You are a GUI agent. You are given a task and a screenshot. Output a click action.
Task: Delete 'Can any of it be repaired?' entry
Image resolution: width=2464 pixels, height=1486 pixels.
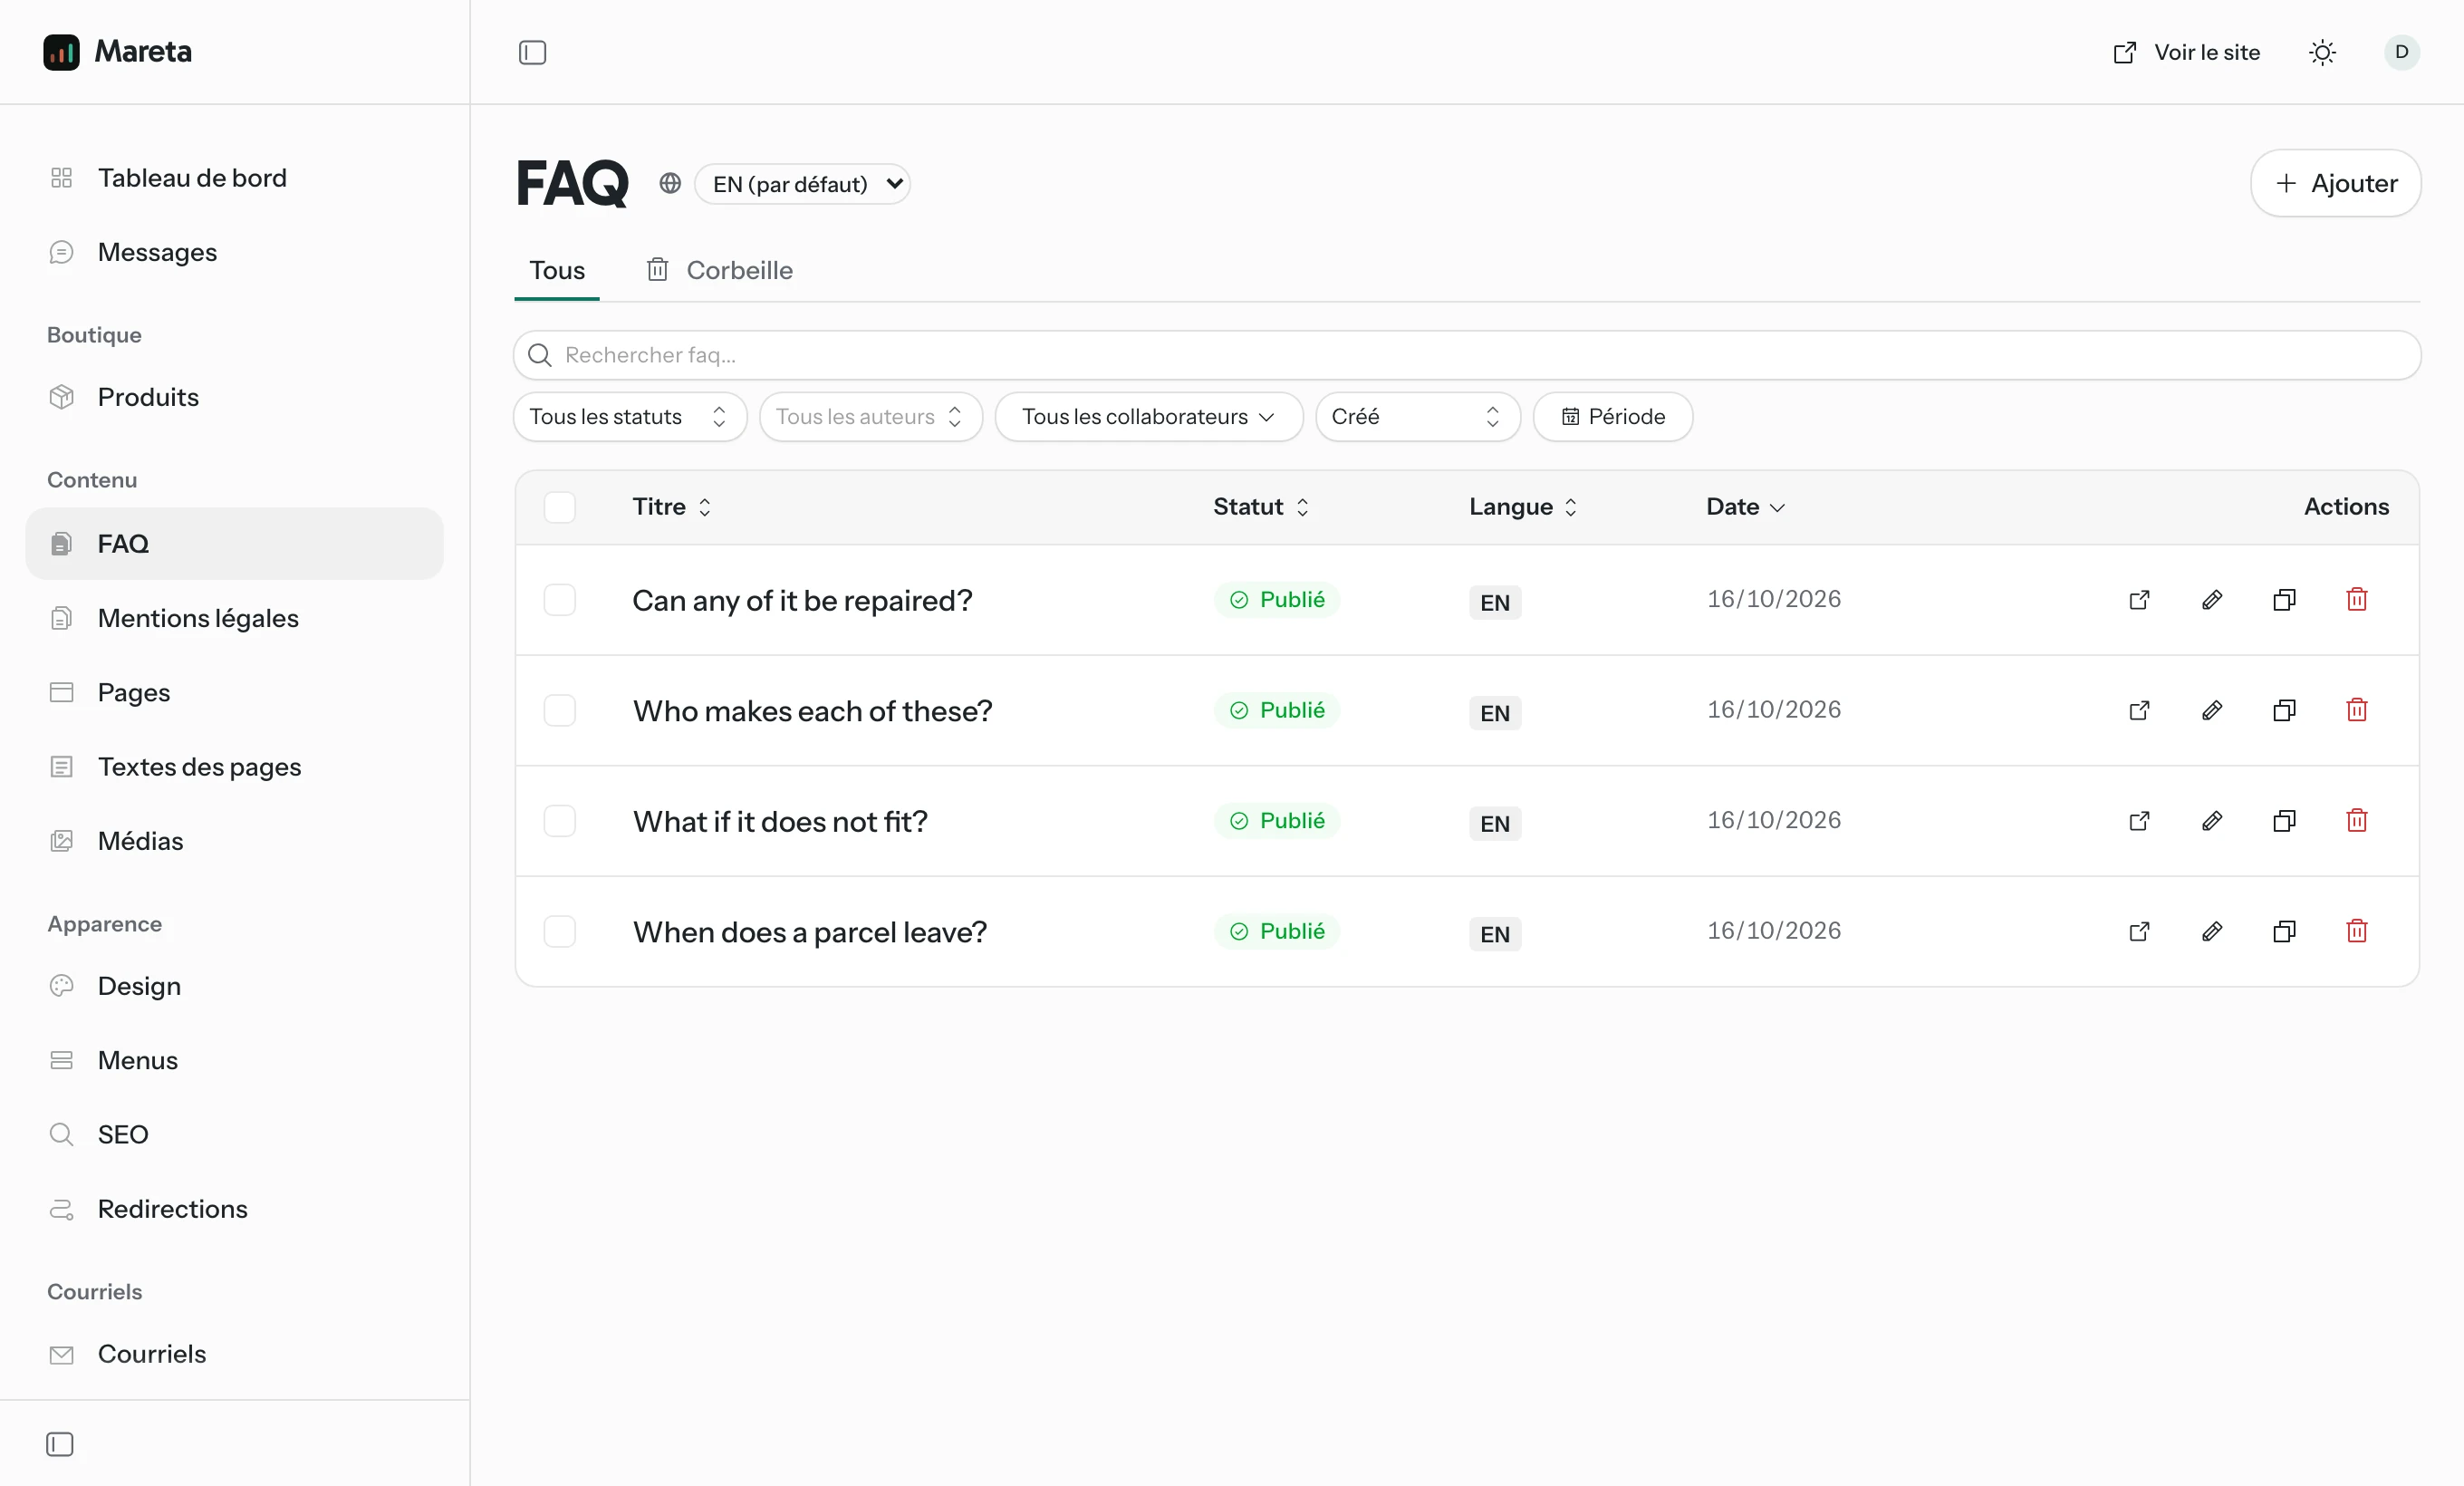pos(2357,600)
